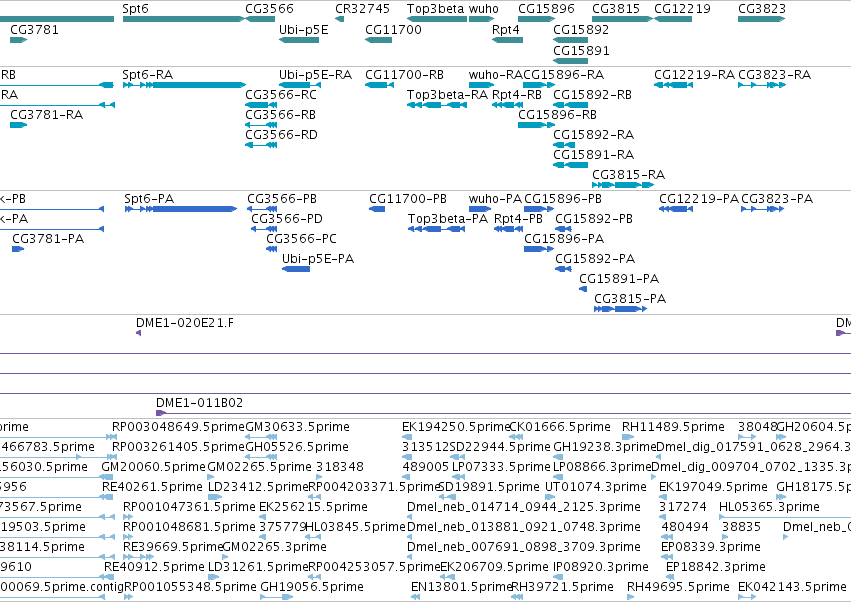Screen dimensions: 851x602
Task: Click the RP003048649.5prime EST label
Action: [x=178, y=427]
